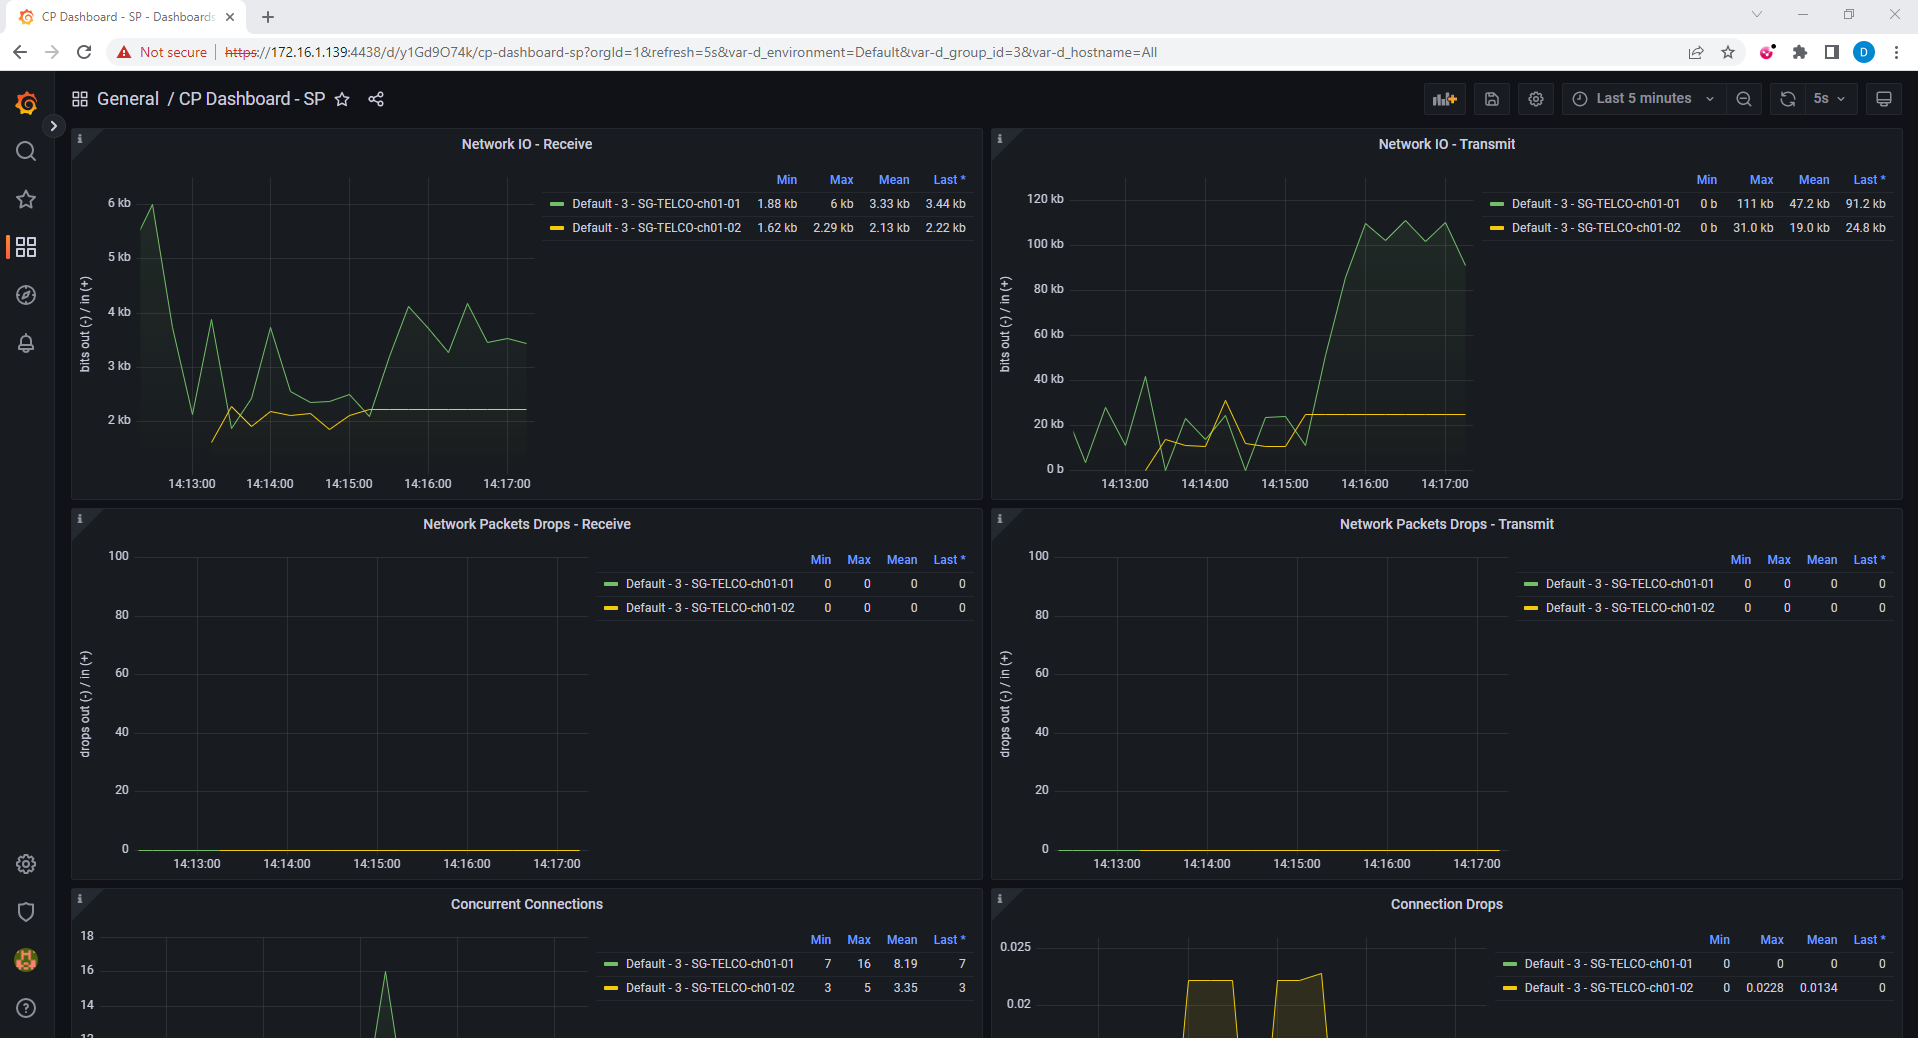The image size is (1918, 1038).
Task: Open a new browser tab
Action: (x=268, y=17)
